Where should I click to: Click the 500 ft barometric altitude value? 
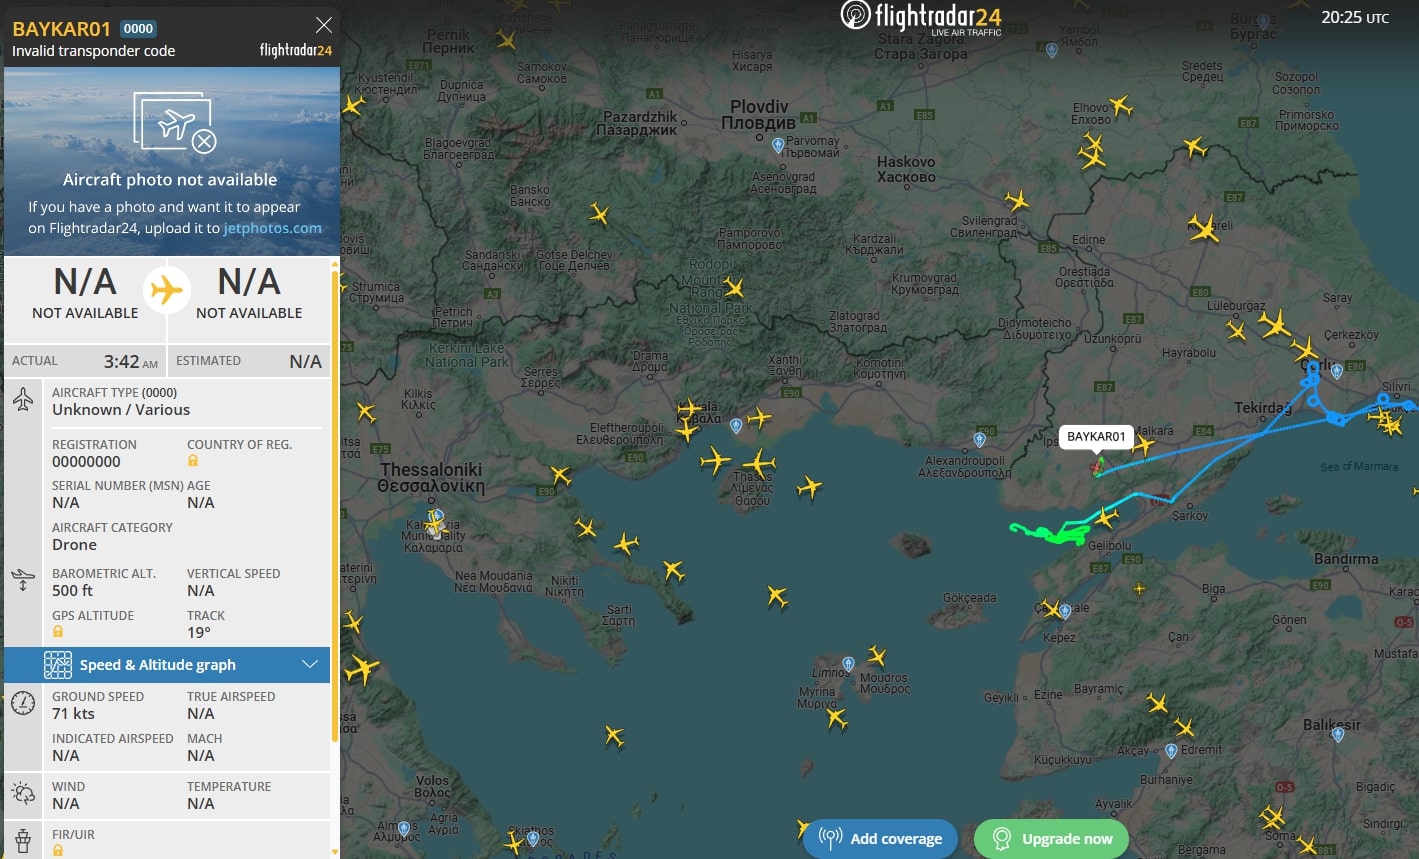click(73, 591)
